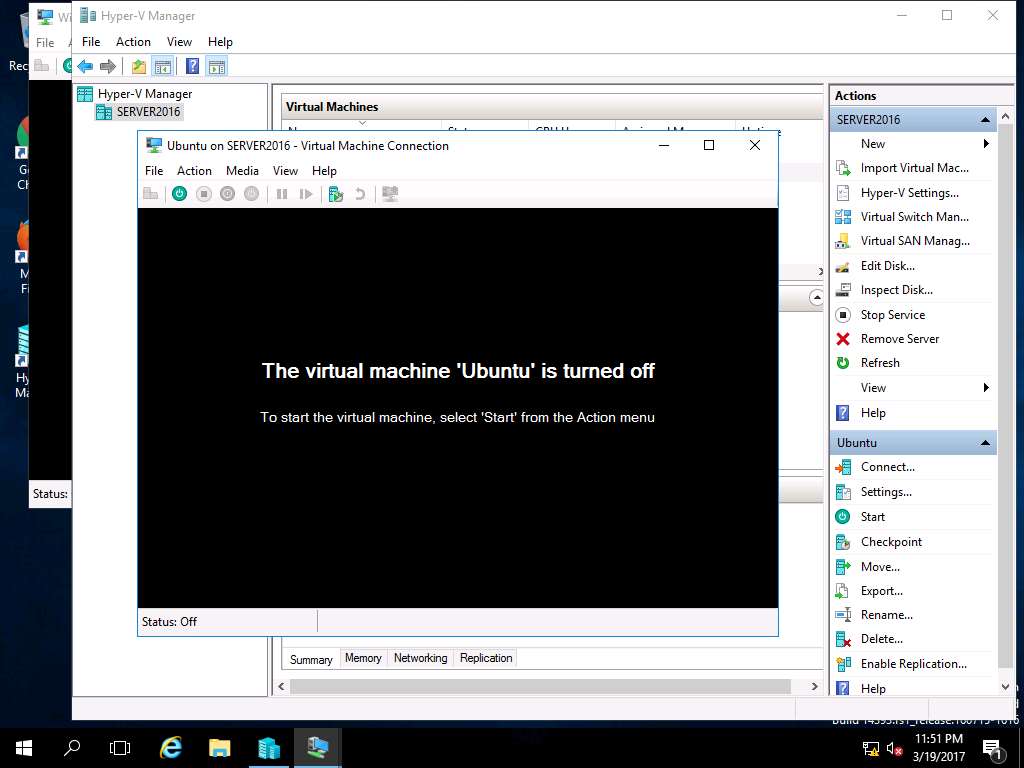Click Ctrl+Alt+Del icon in VM Connection toolbar

(151, 194)
